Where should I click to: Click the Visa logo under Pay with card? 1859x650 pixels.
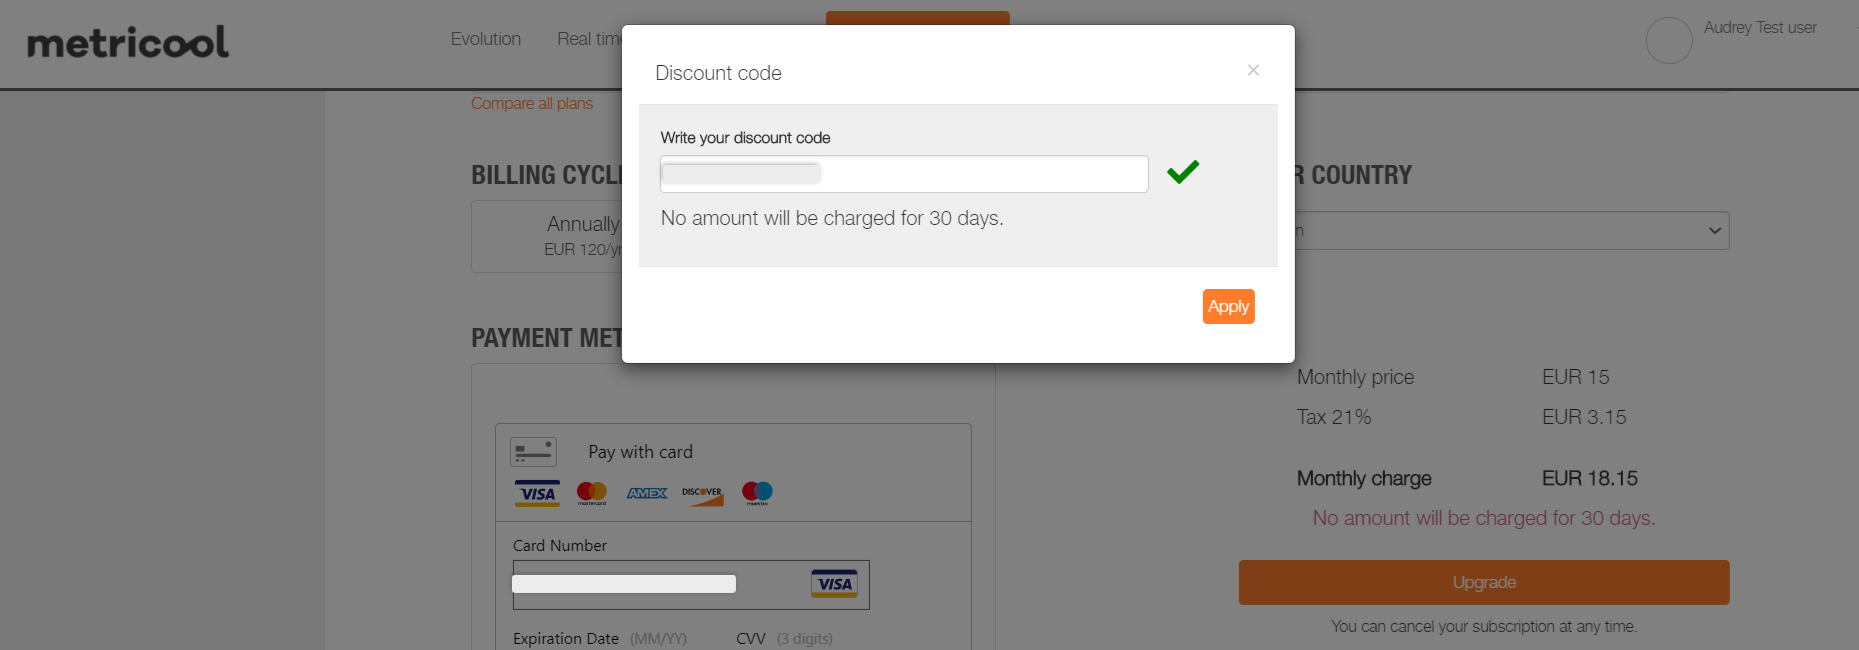coord(537,493)
